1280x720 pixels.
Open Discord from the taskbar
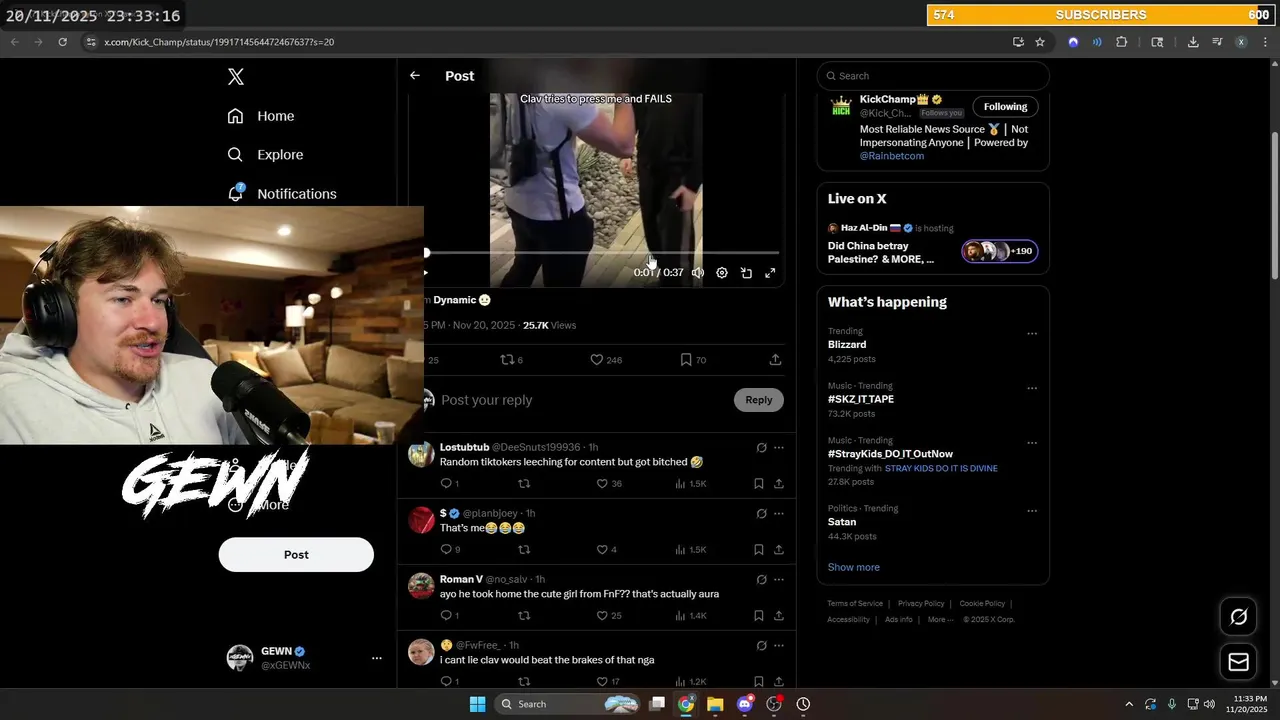click(x=744, y=704)
